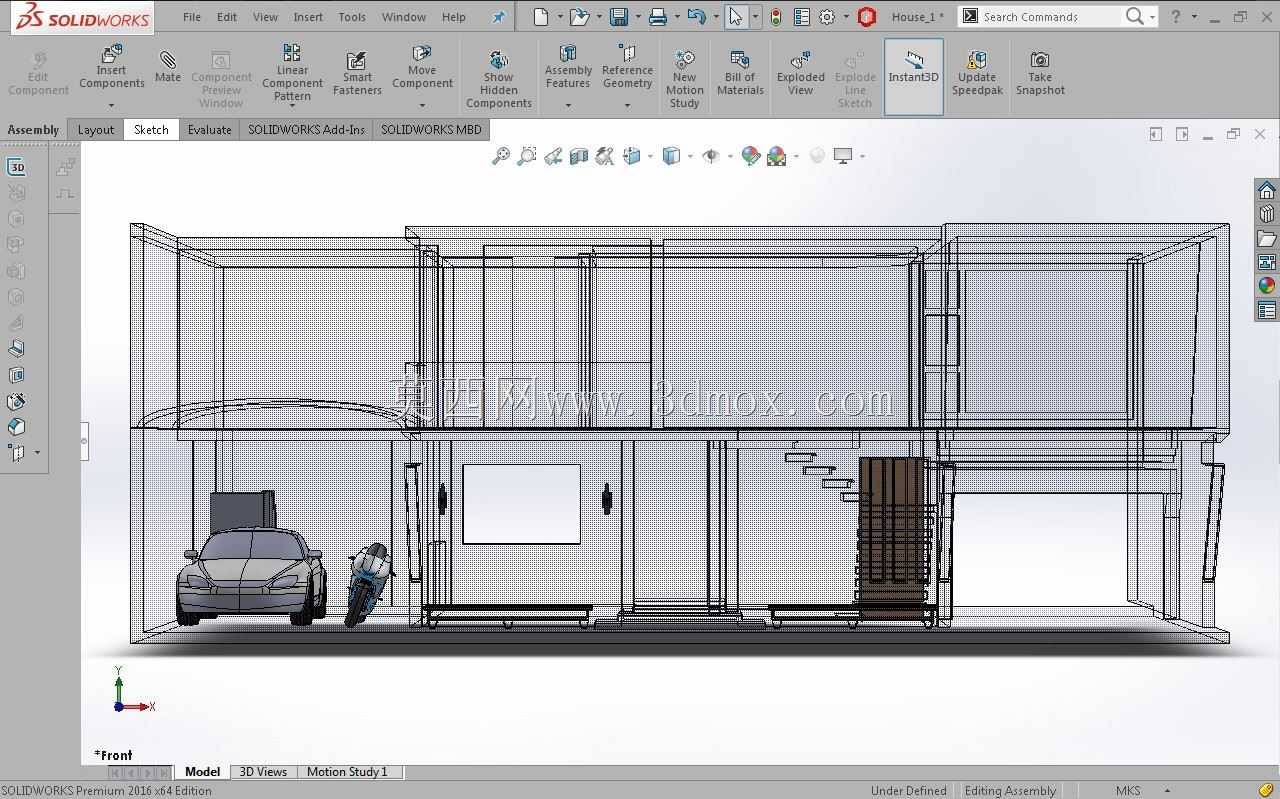Run Update Speedpak
The height and width of the screenshot is (799, 1280).
(977, 74)
